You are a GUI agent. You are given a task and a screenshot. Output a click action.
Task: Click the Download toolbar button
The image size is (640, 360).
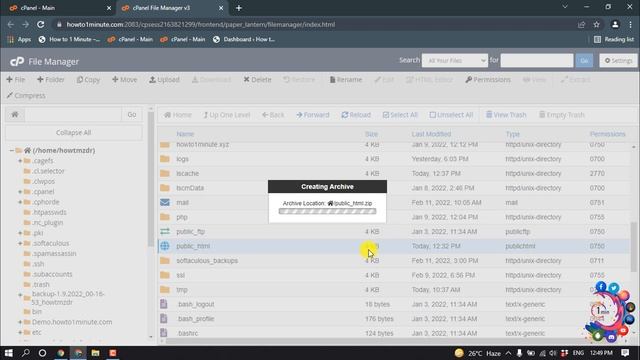coord(211,80)
